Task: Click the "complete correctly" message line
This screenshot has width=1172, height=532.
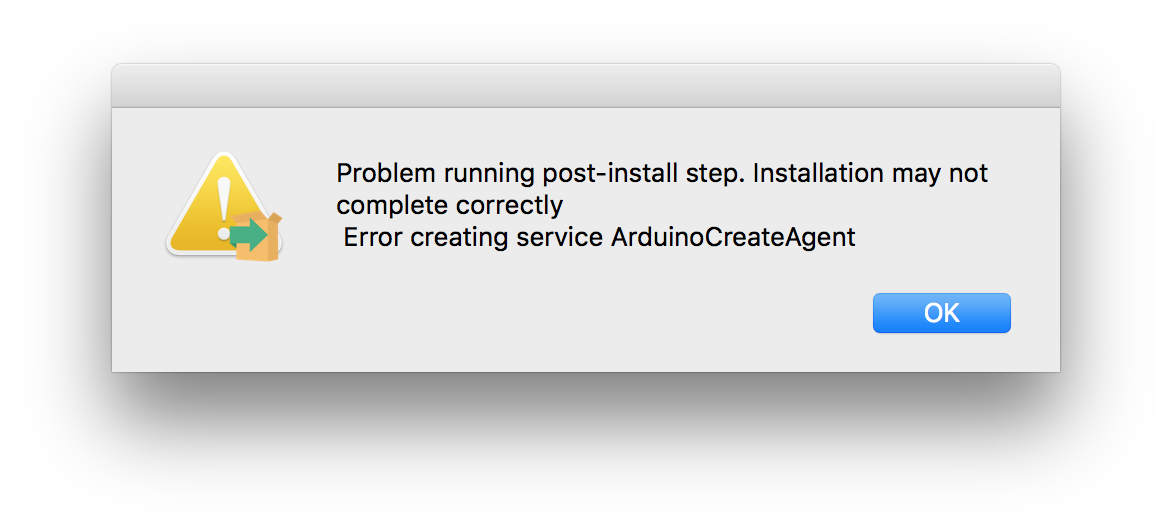Action: (x=449, y=205)
